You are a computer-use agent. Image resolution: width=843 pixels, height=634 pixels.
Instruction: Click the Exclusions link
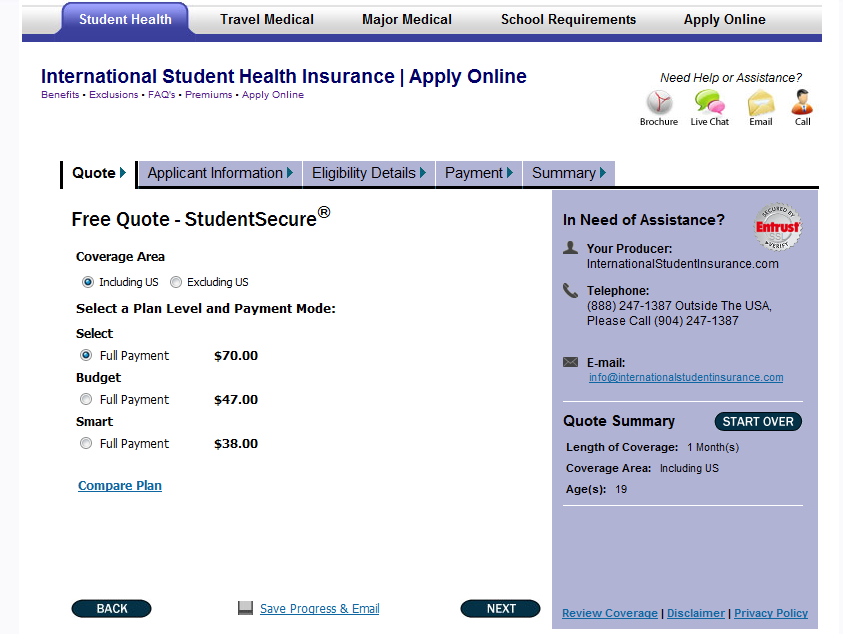(x=113, y=95)
